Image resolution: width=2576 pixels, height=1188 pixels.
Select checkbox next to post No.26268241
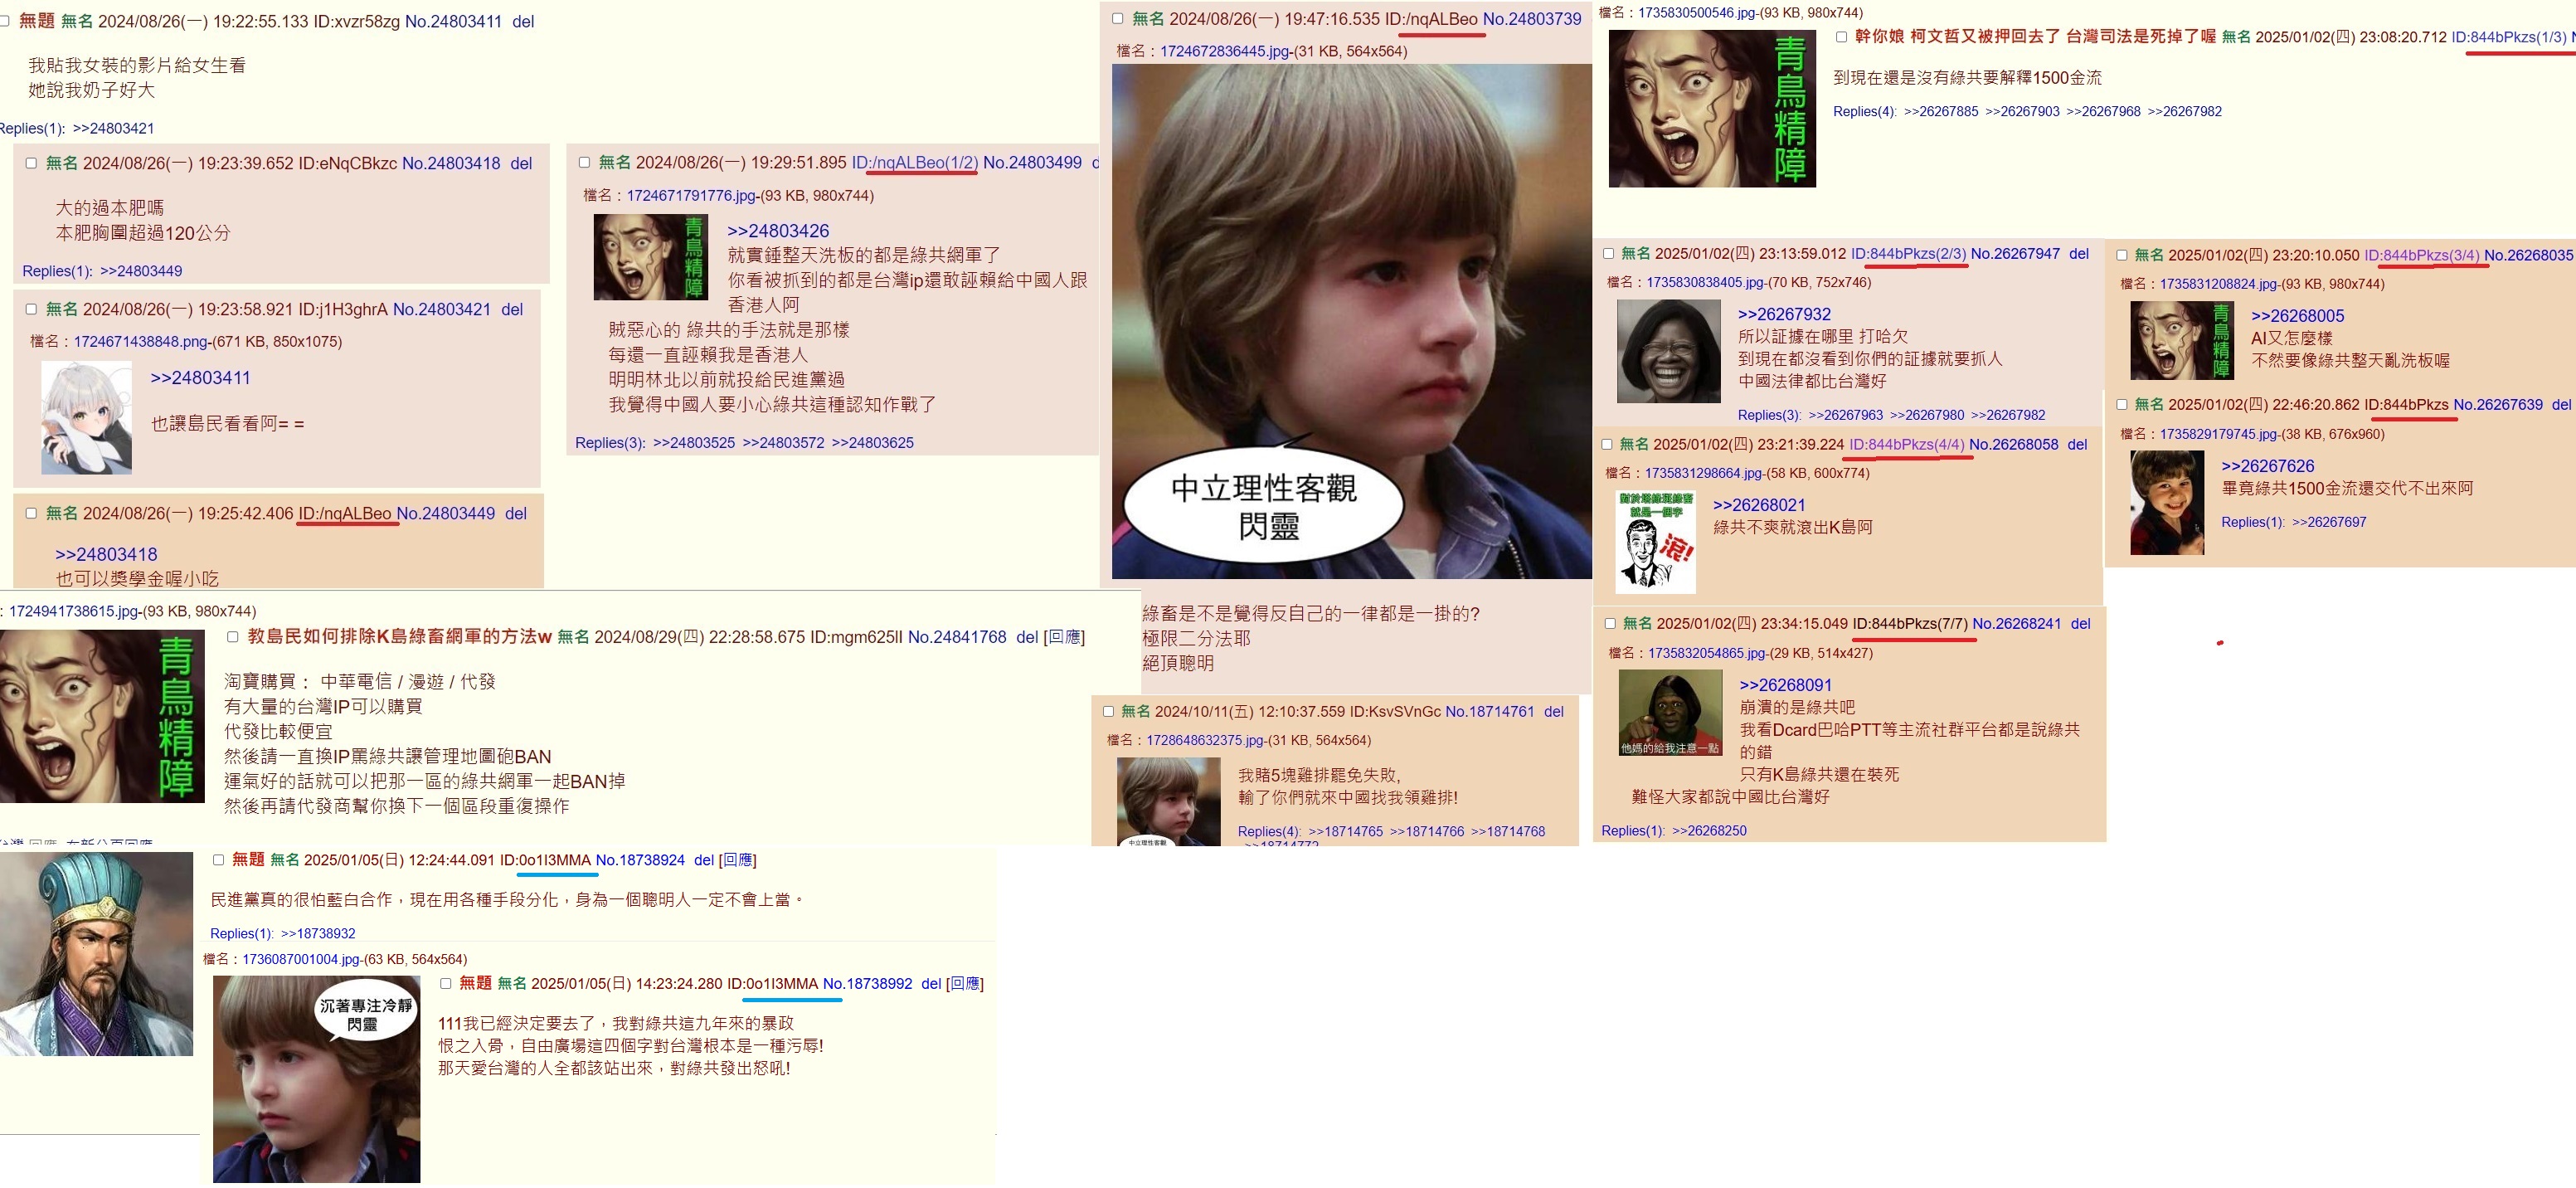[1610, 623]
